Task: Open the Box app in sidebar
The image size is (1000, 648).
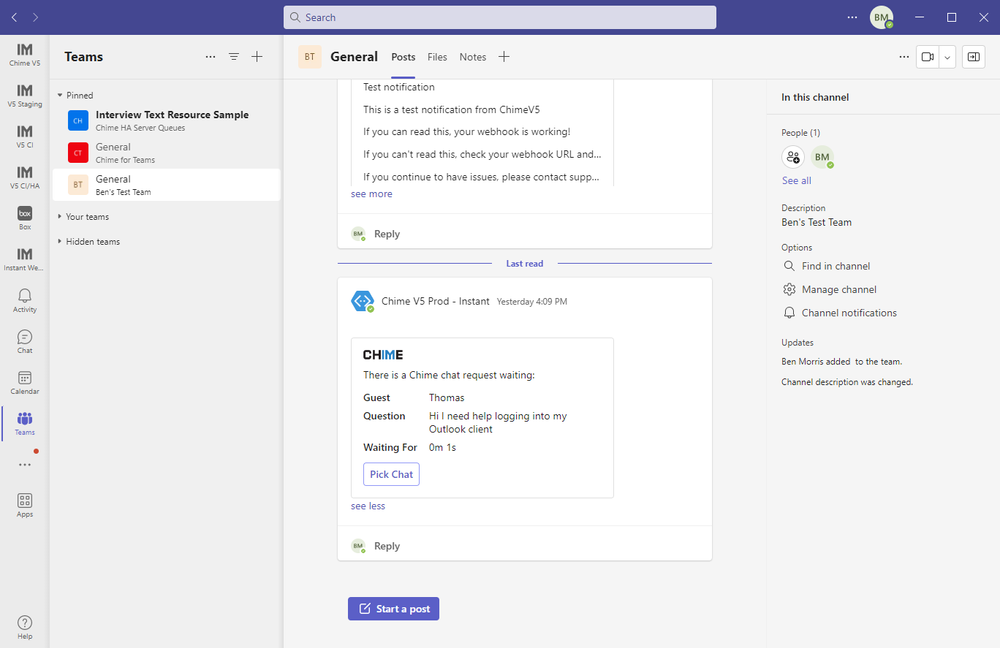Action: (24, 218)
